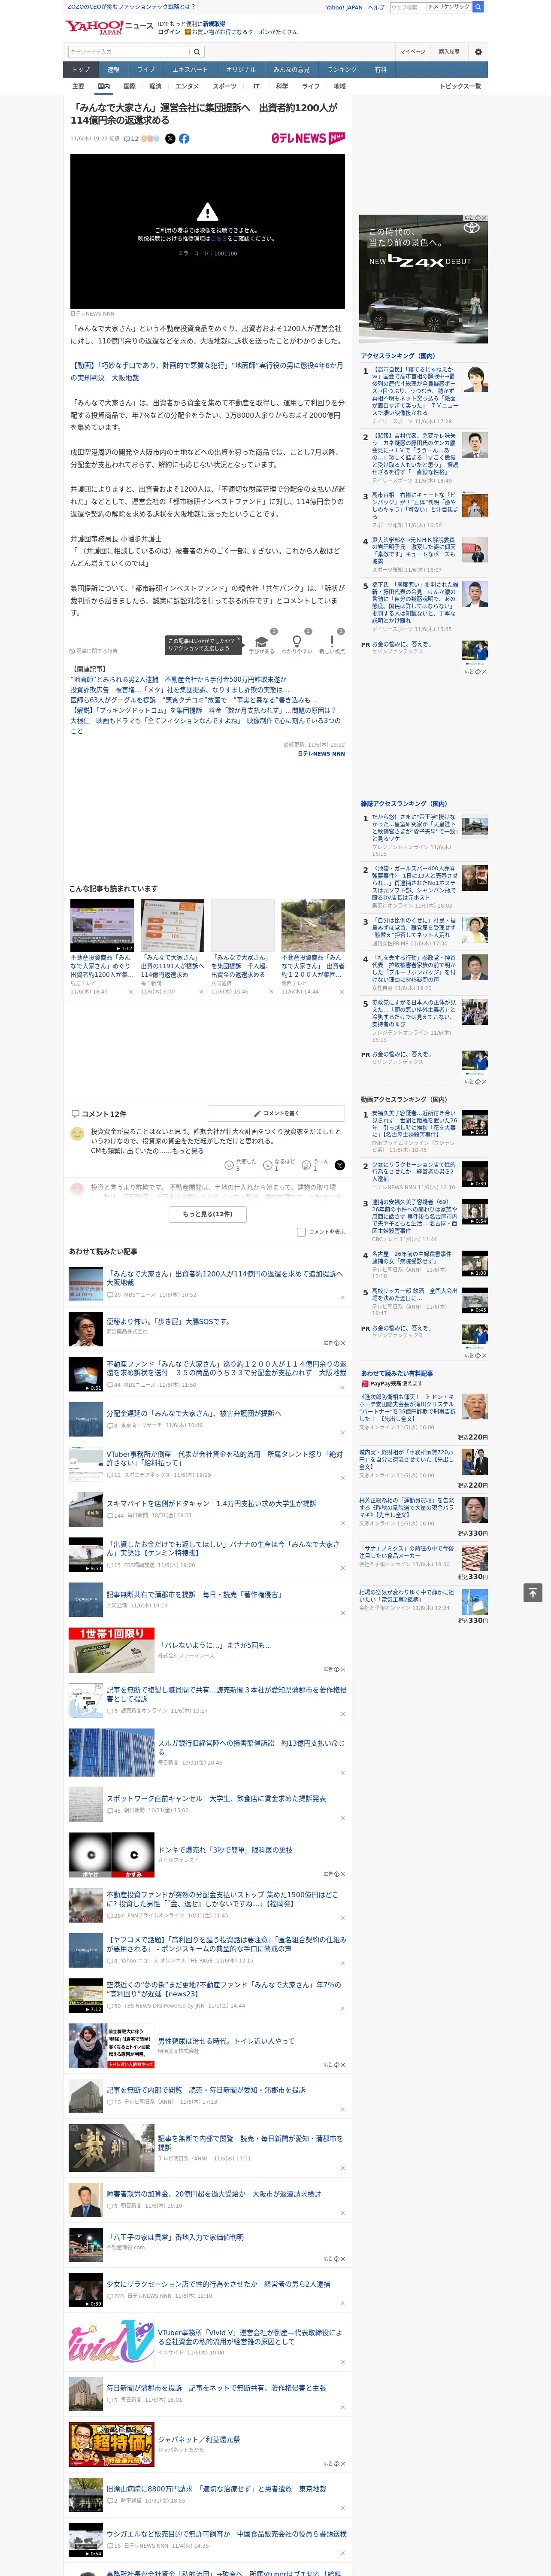Screen dimensions: 551x2576
Task: Click the もっと見る(12件) button
Action: [x=208, y=1214]
